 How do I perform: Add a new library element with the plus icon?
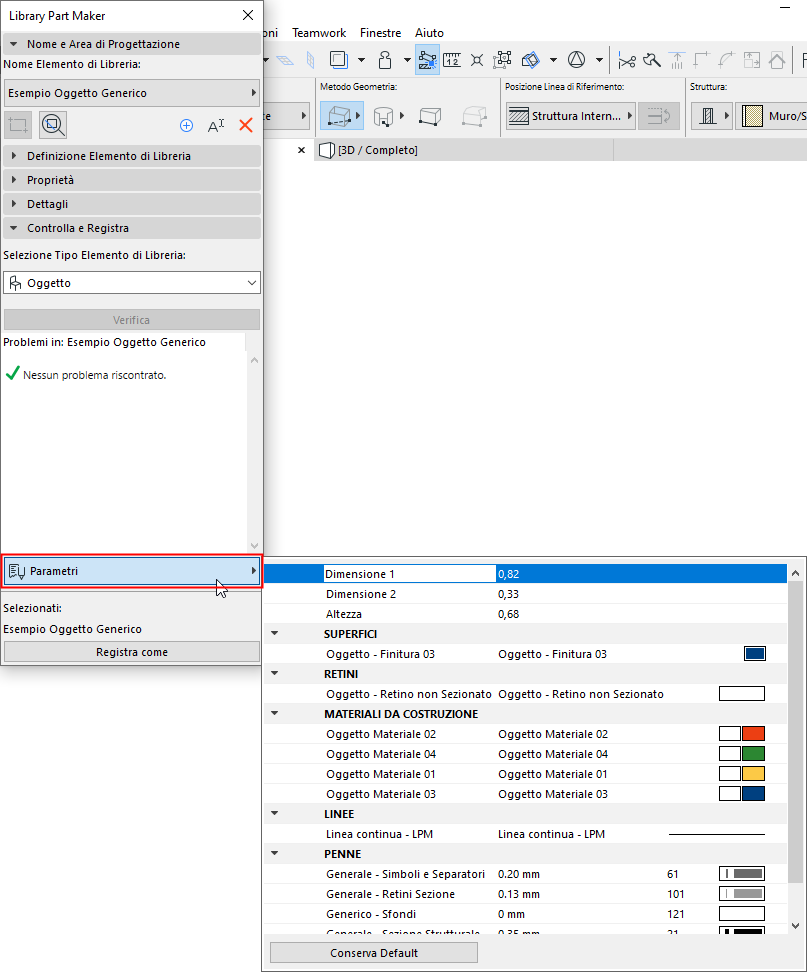click(186, 124)
